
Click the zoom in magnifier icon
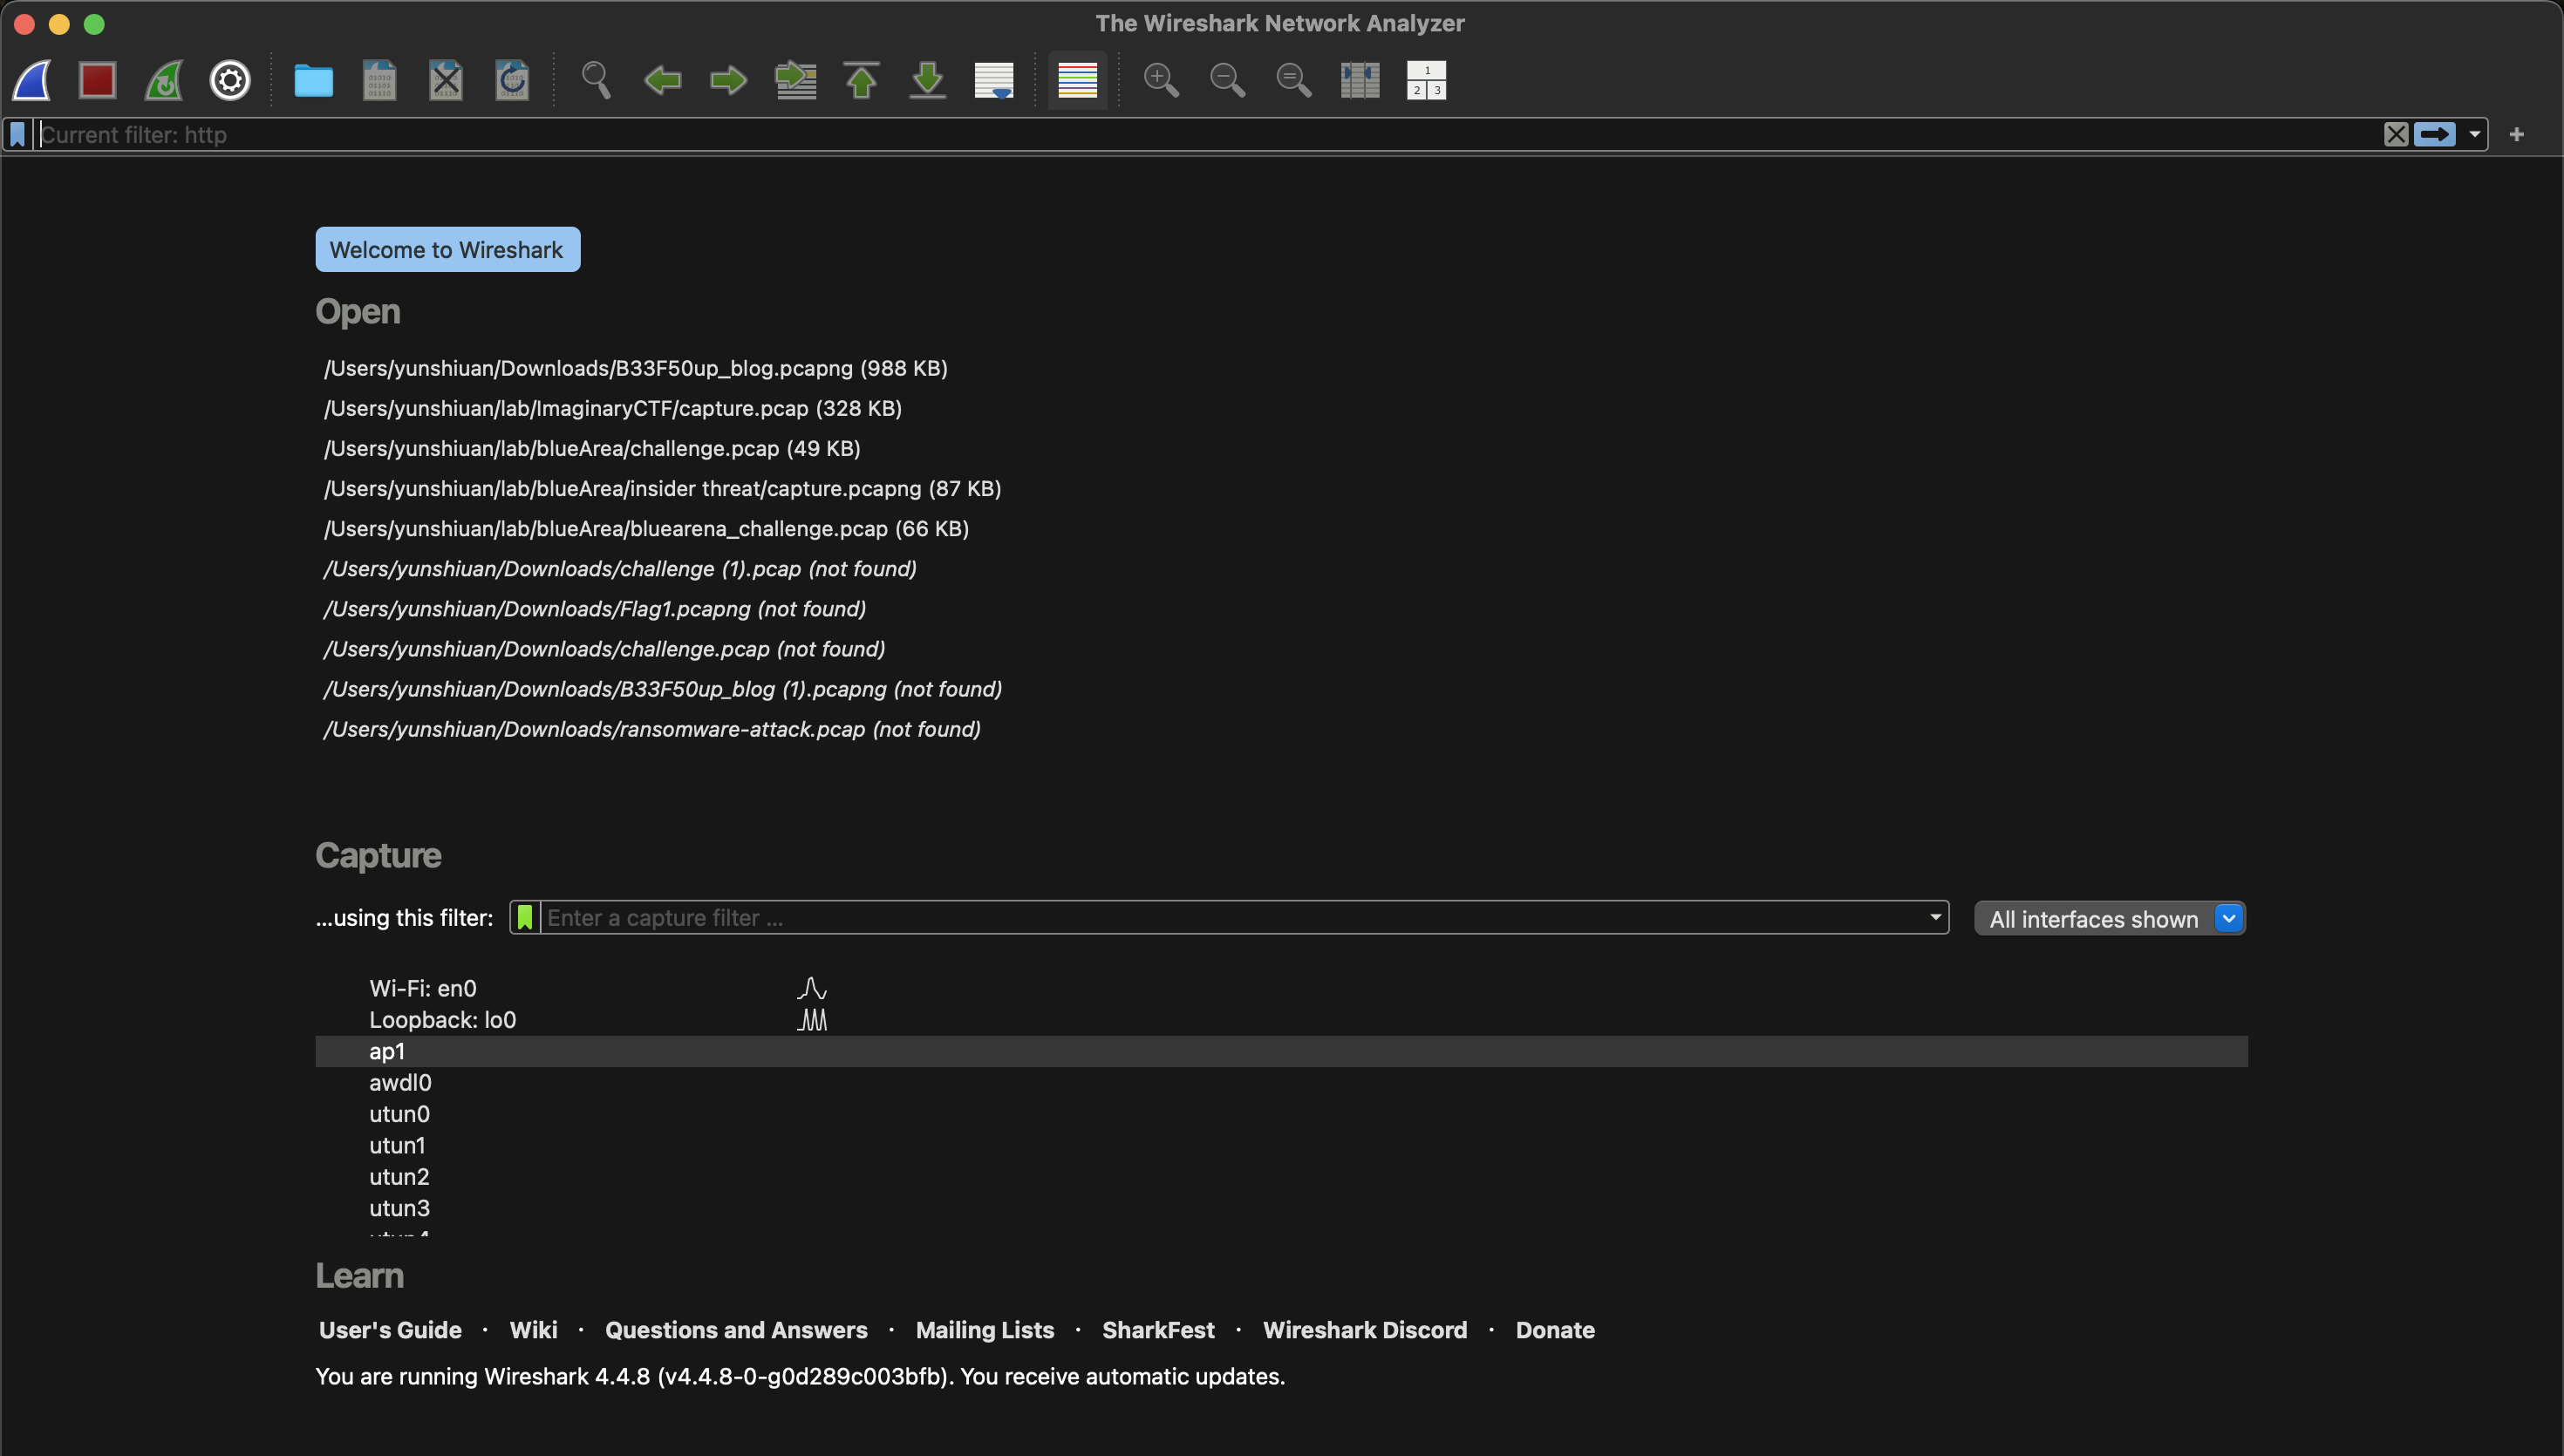tap(1160, 80)
